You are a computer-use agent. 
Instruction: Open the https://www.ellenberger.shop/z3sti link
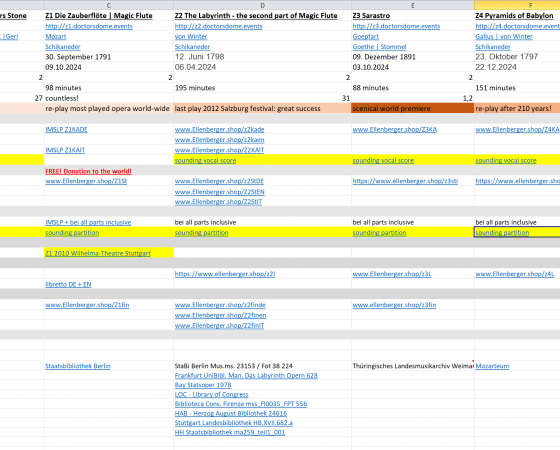point(405,181)
